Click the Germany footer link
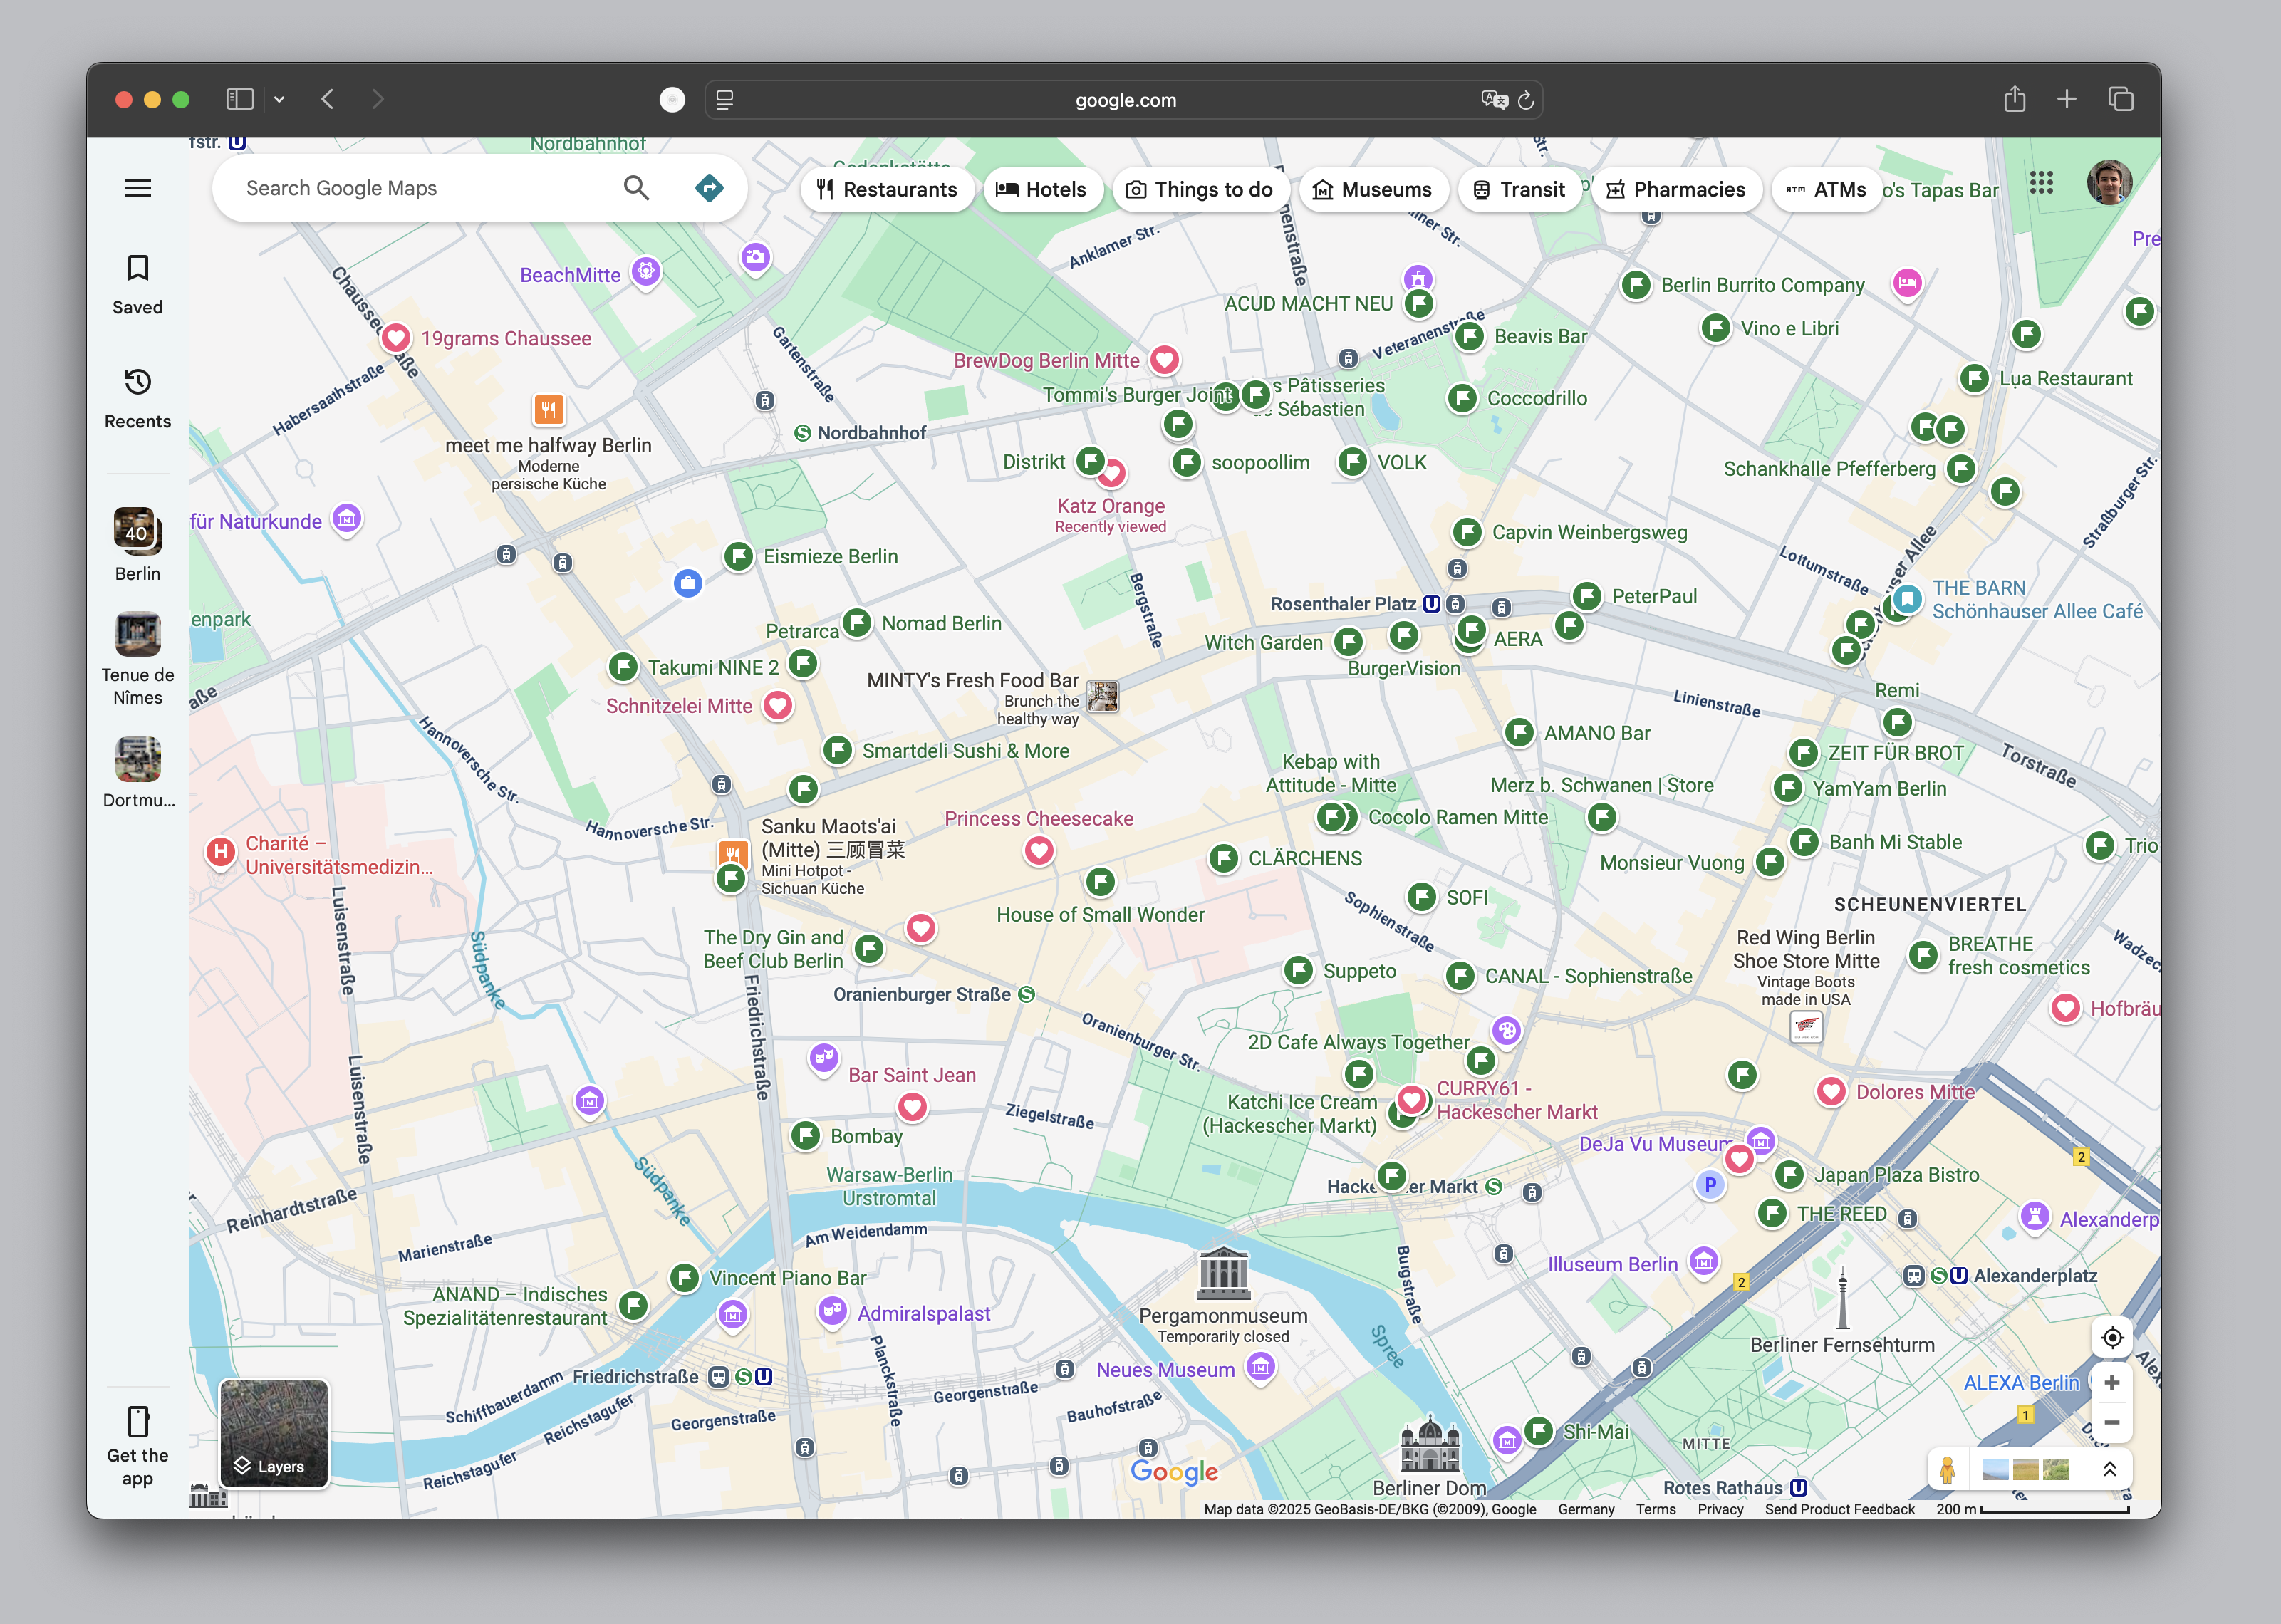 [x=1586, y=1509]
